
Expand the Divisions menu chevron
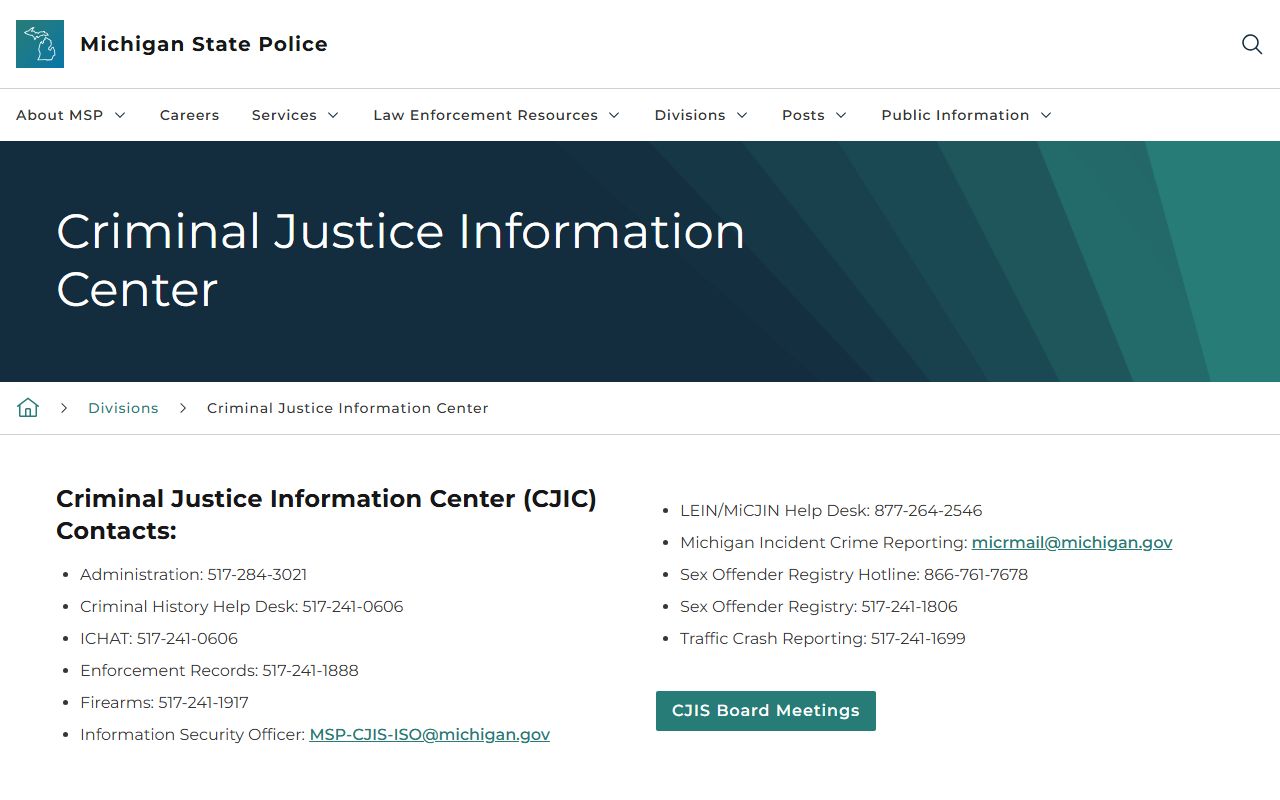click(x=742, y=115)
